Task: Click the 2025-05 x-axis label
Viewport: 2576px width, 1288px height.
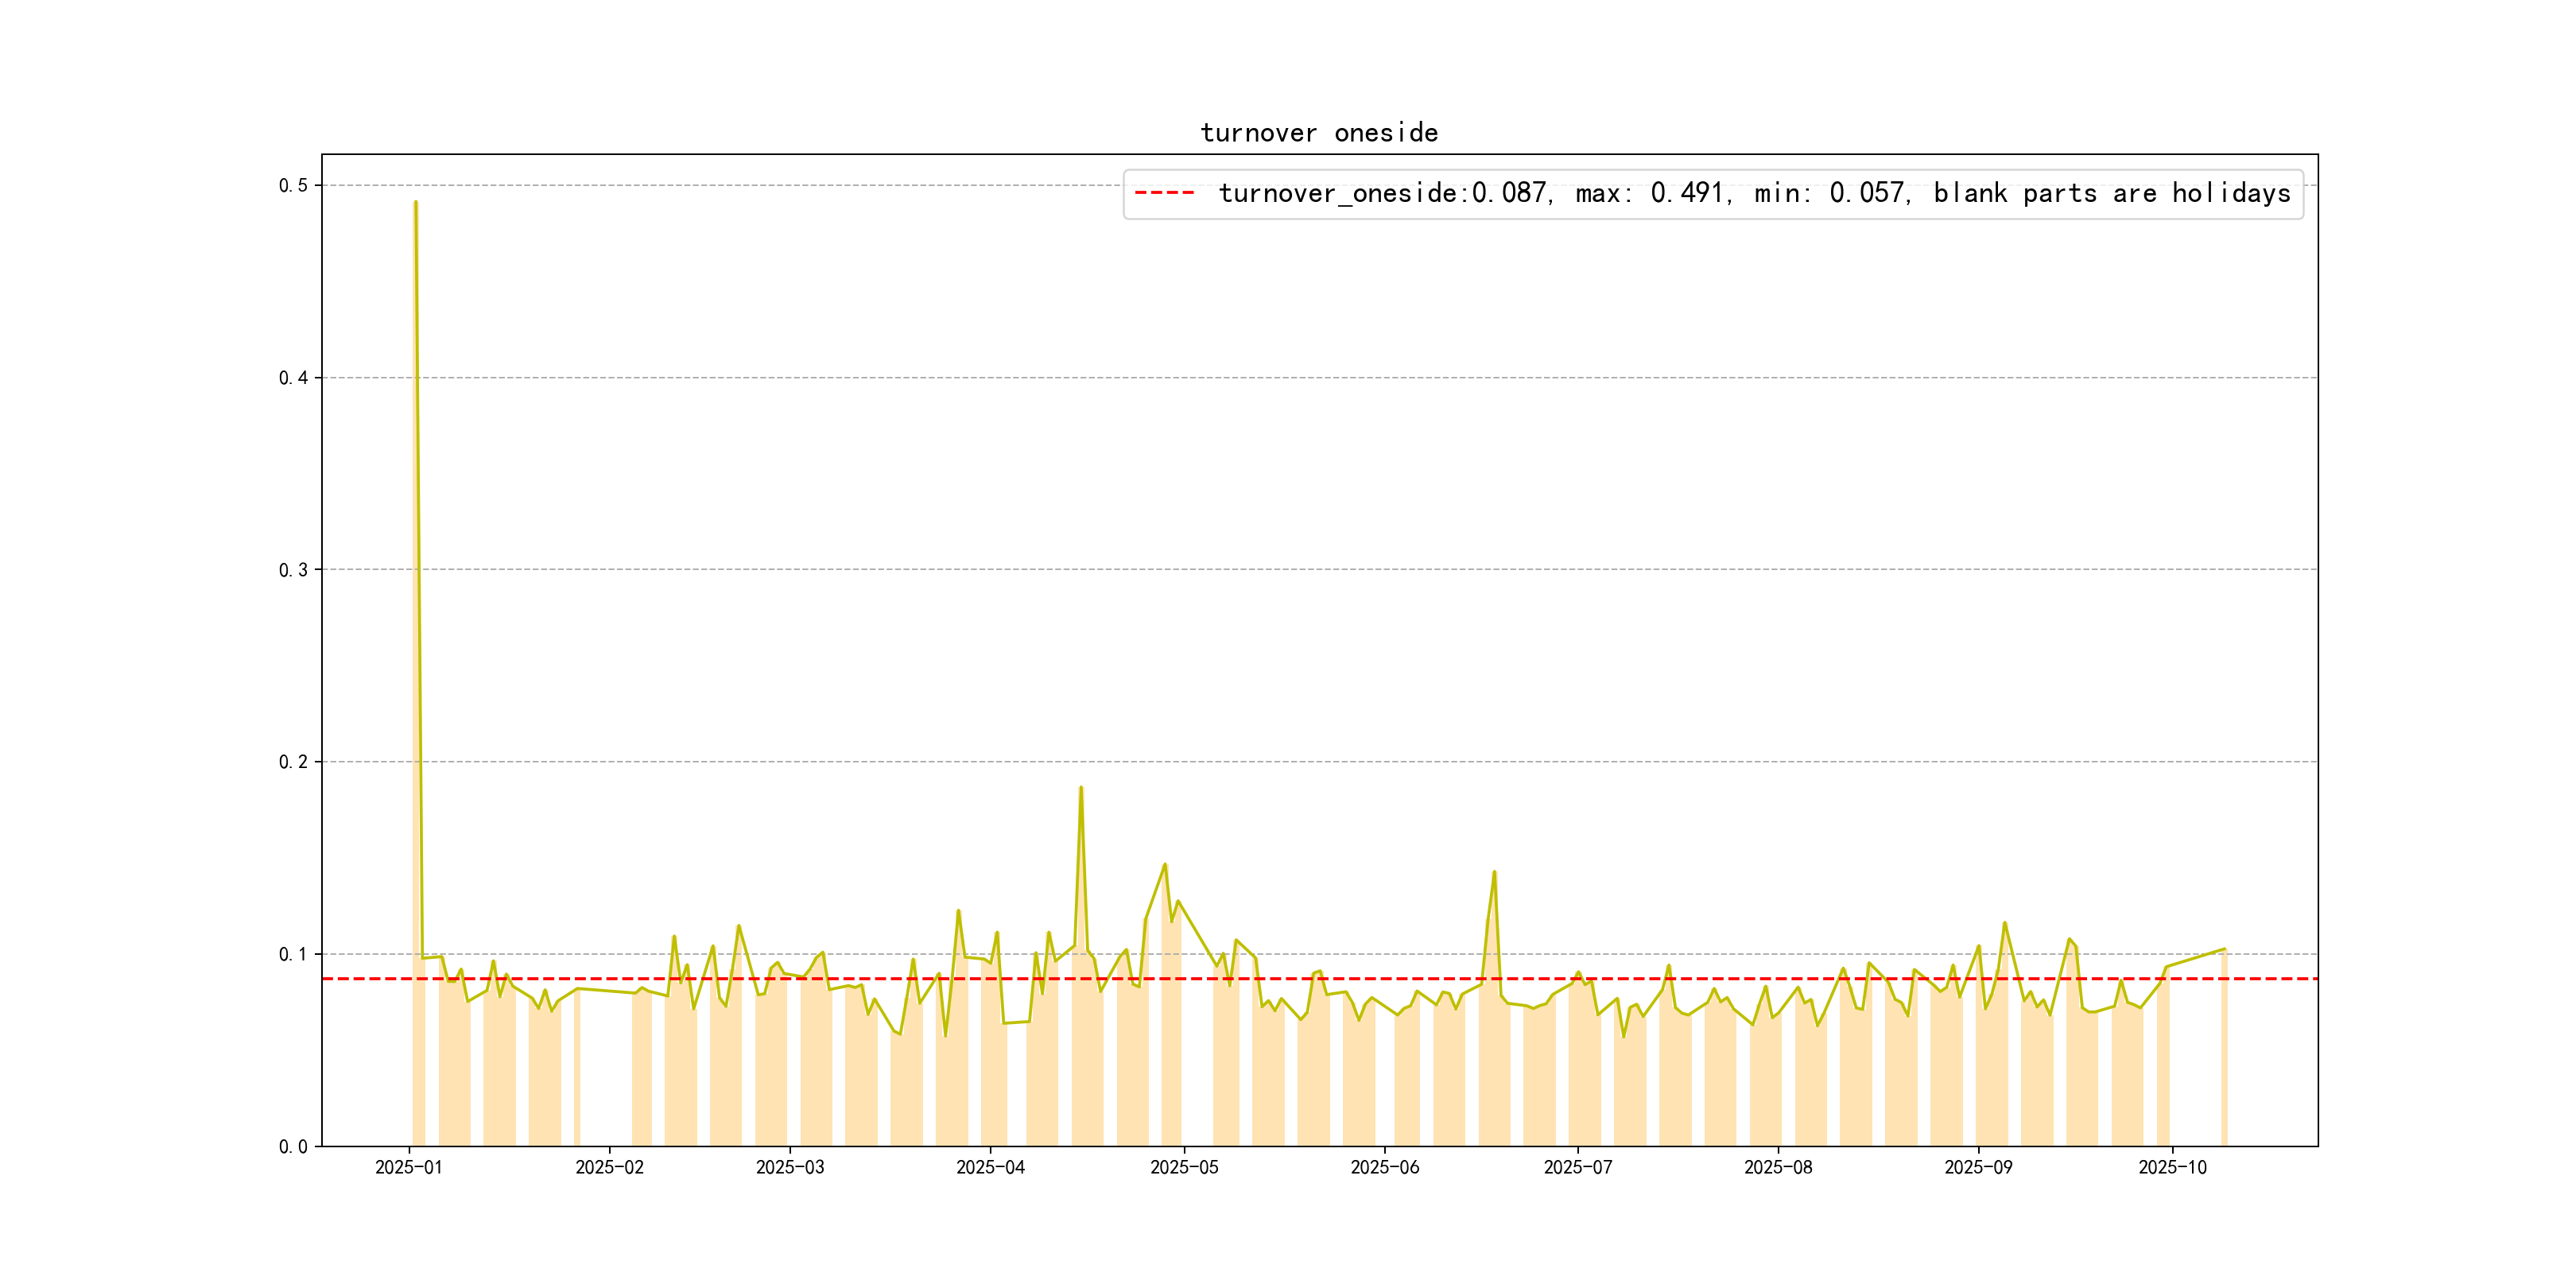Action: pos(1184,1168)
